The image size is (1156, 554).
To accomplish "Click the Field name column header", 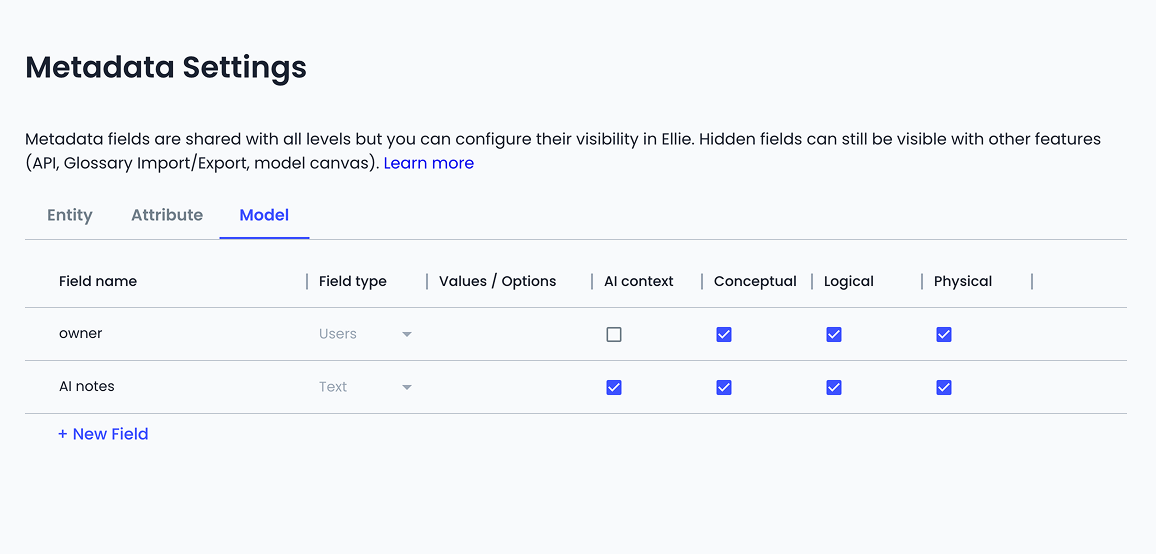I will (98, 281).
